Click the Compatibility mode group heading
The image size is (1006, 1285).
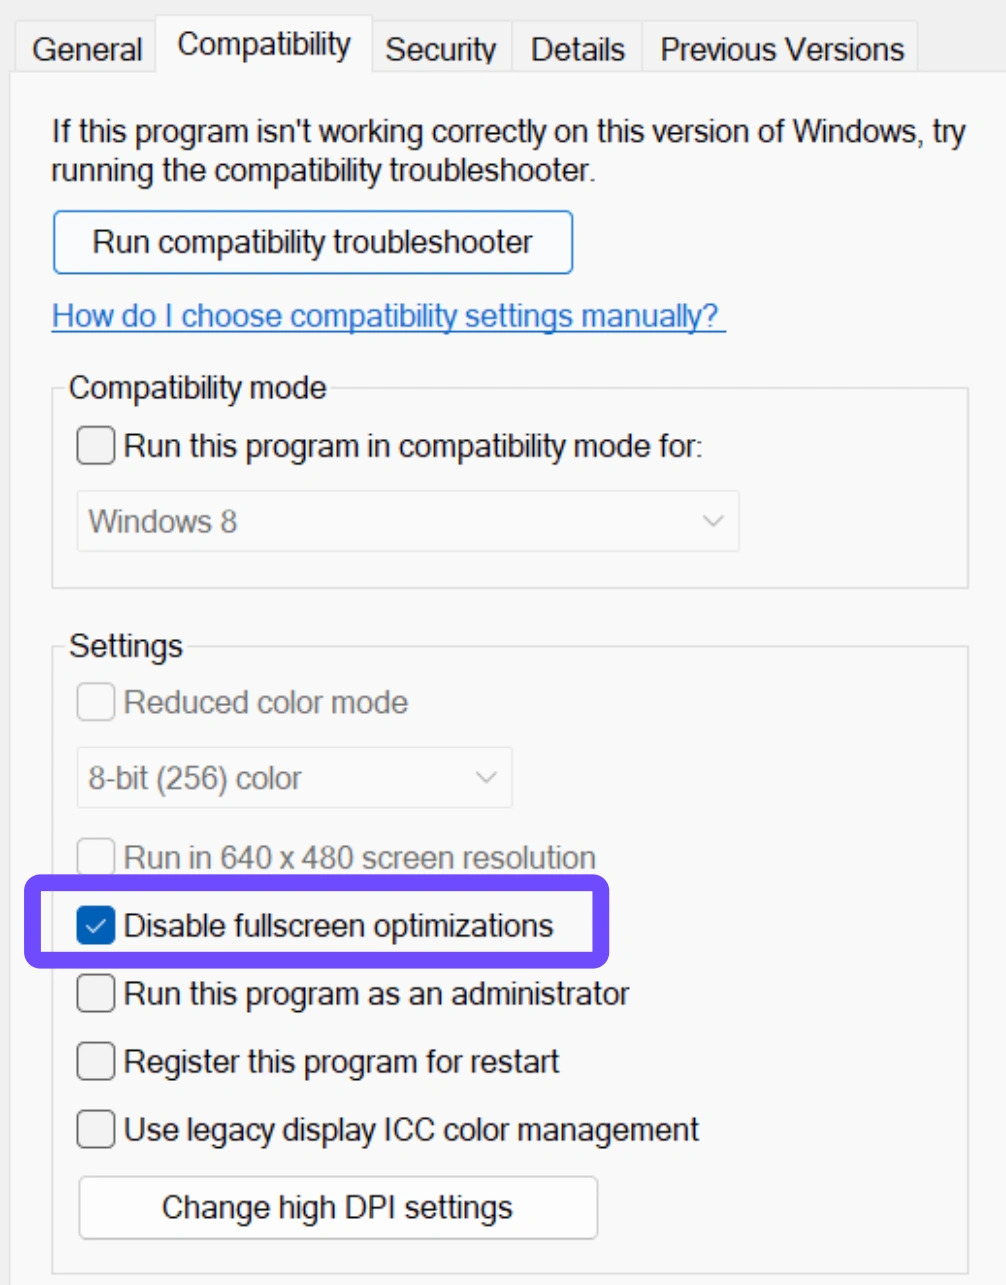198,388
